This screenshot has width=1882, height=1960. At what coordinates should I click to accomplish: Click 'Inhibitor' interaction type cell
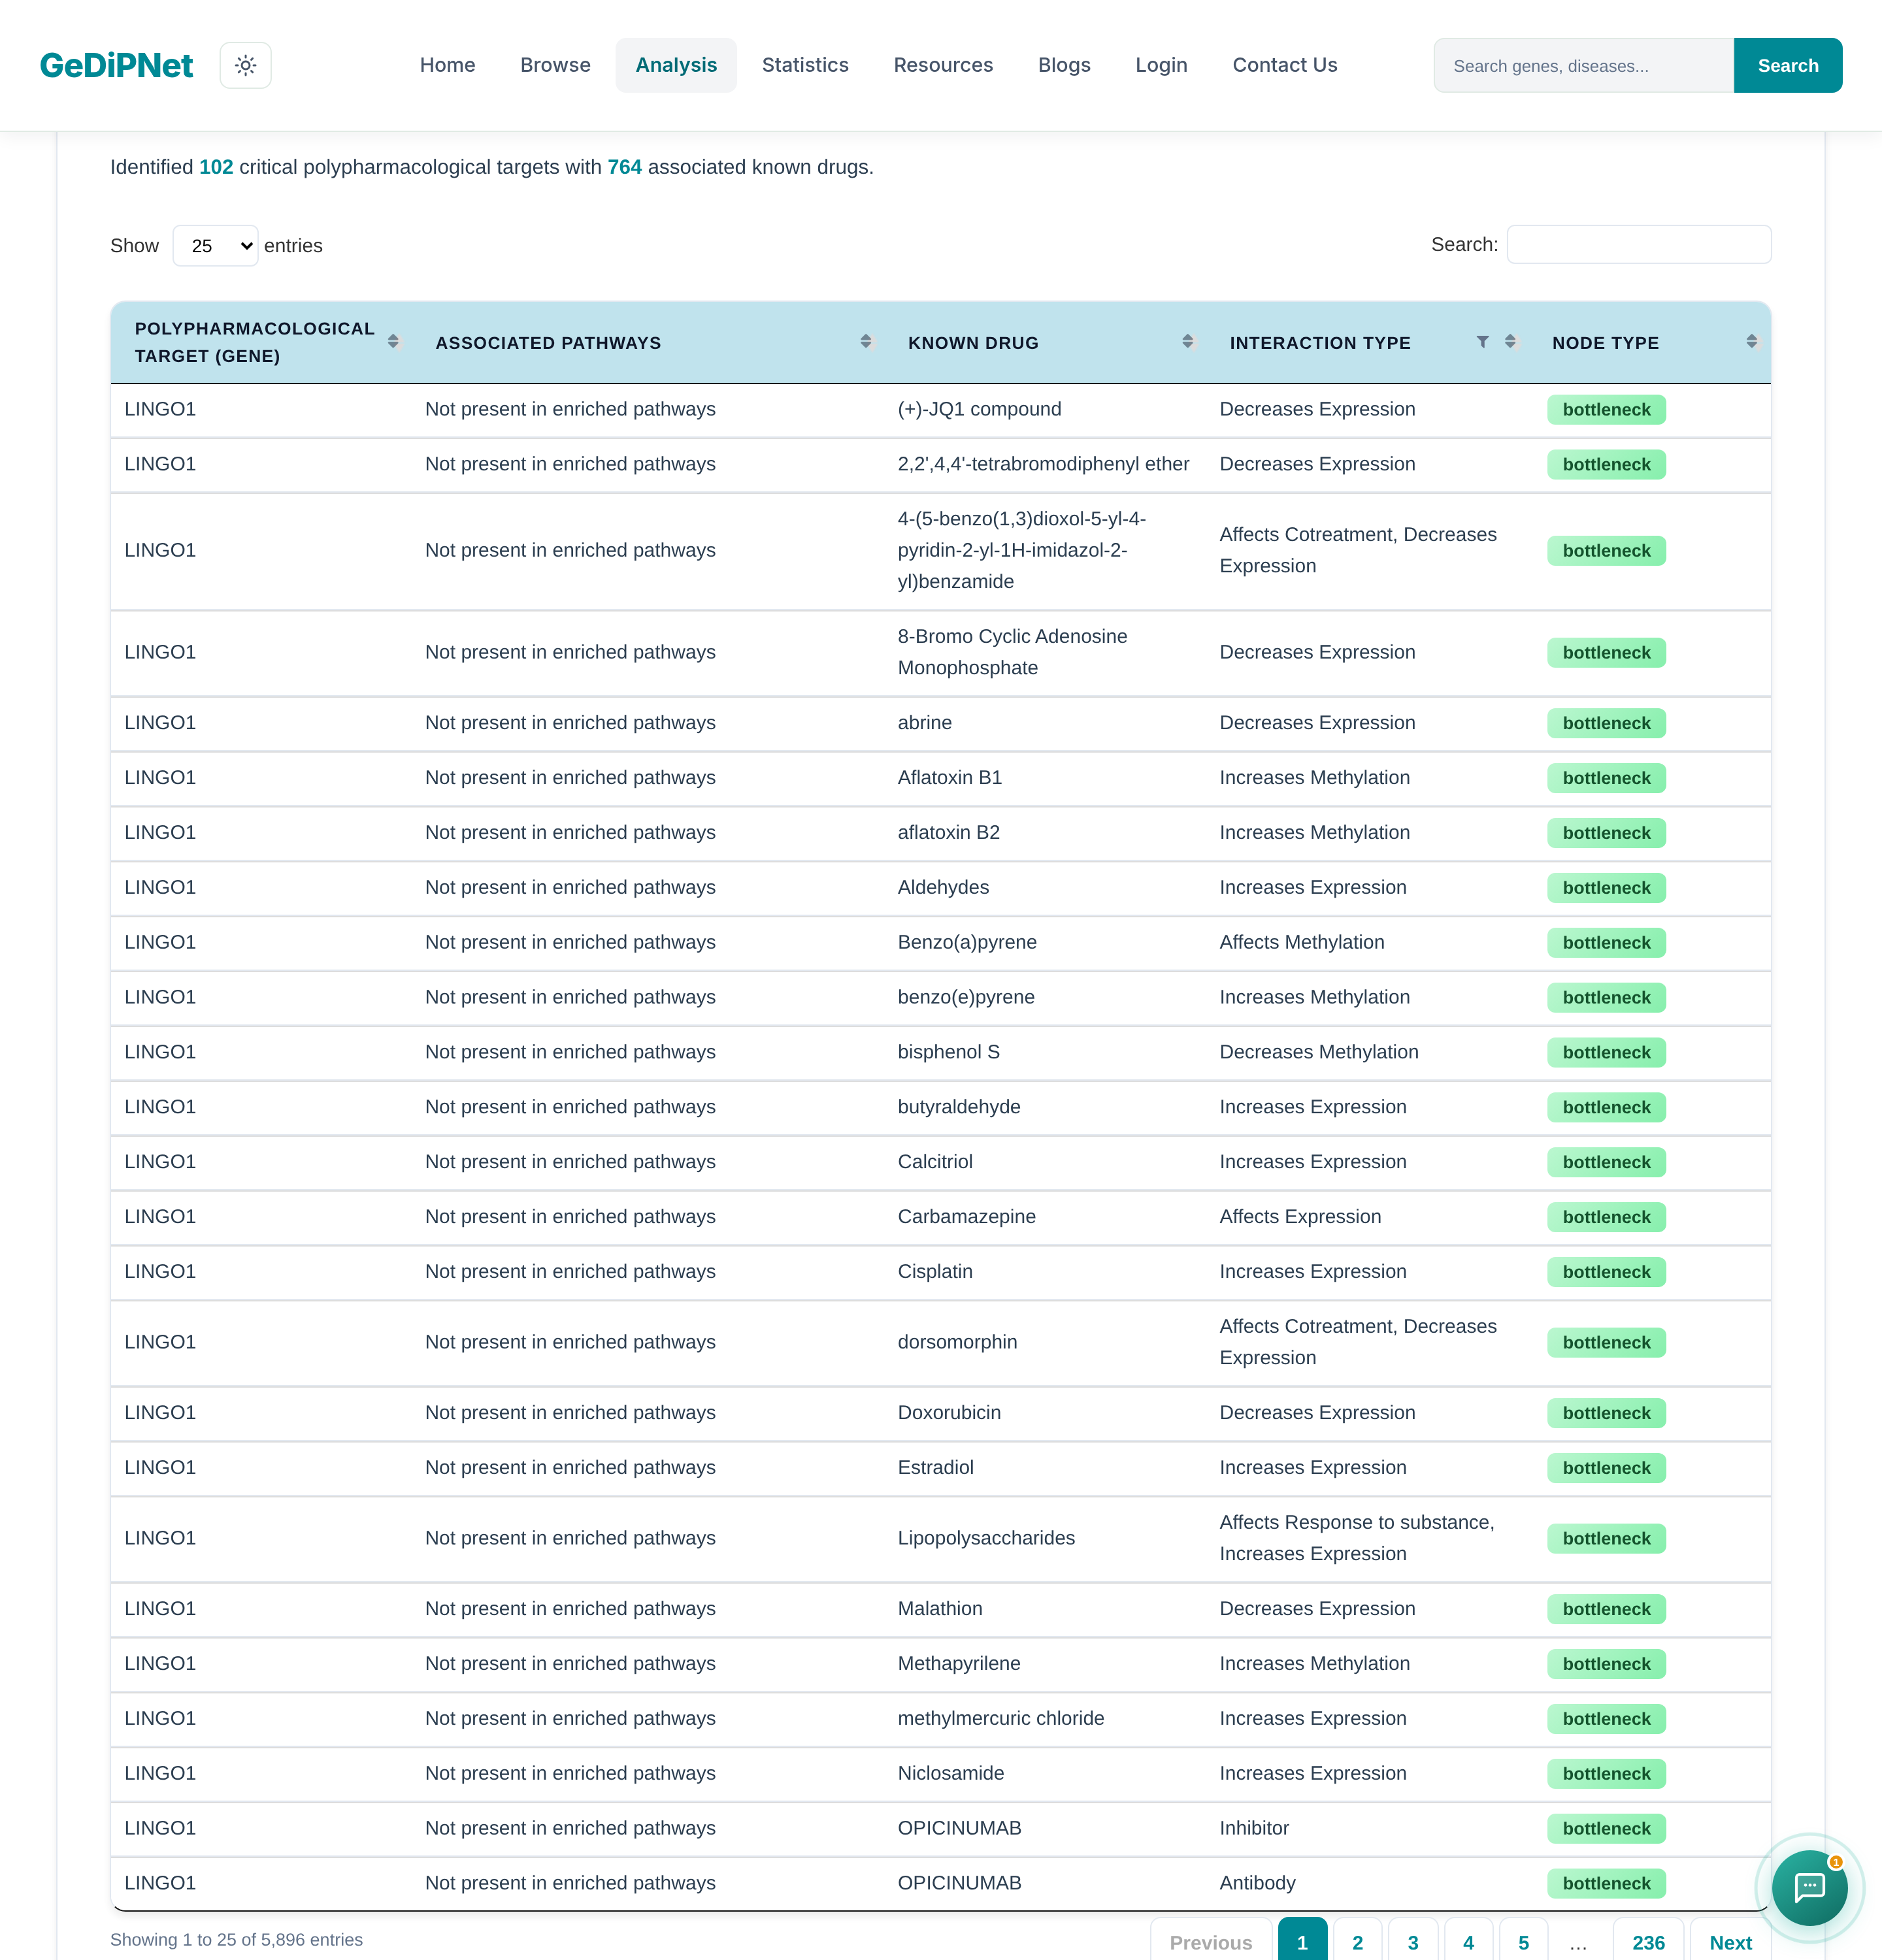pos(1254,1828)
